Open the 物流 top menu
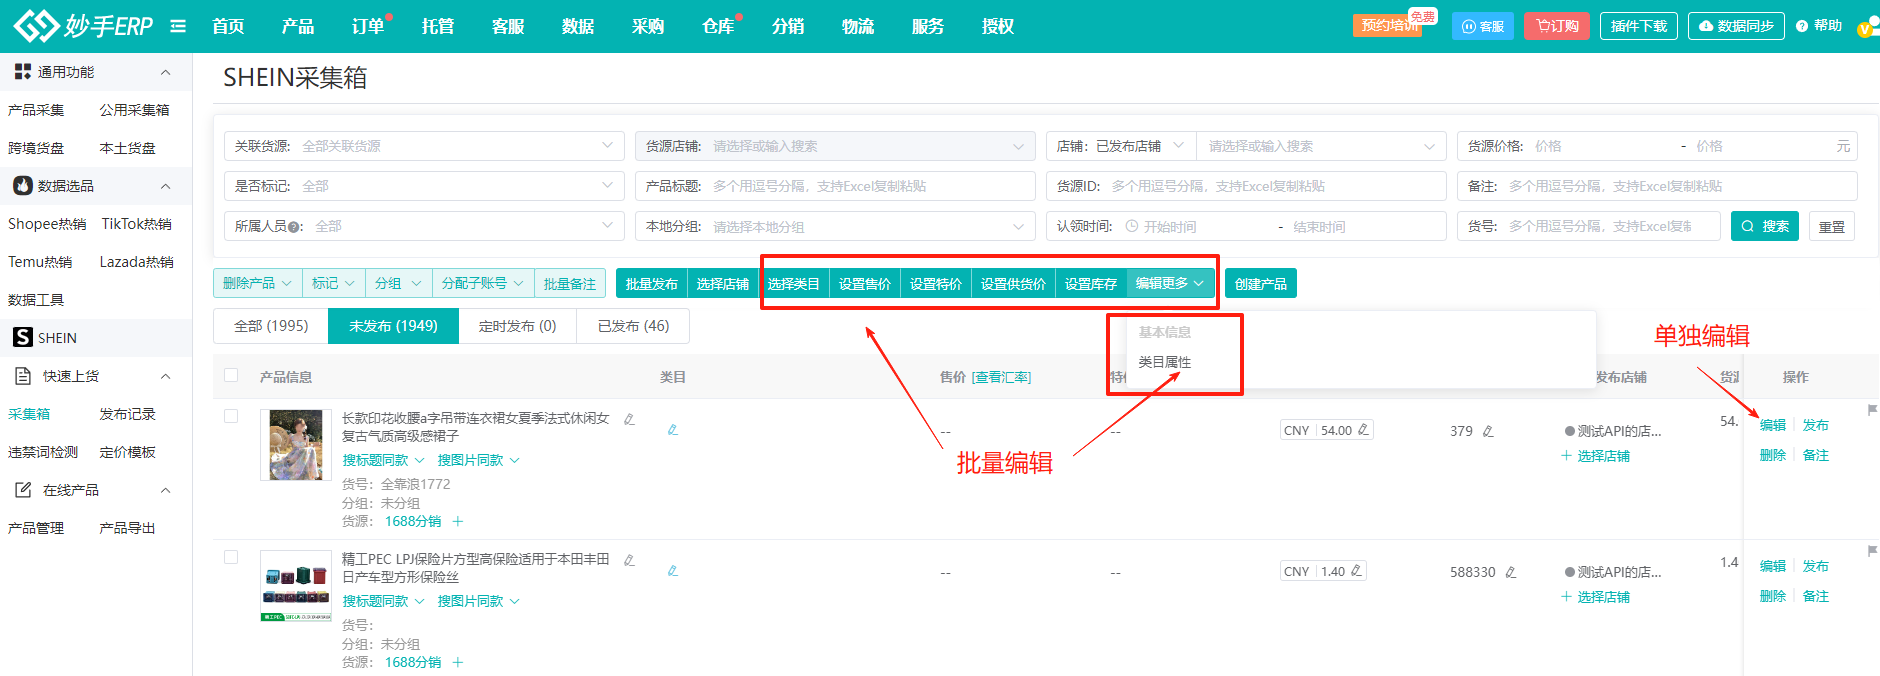The height and width of the screenshot is (676, 1880). click(858, 26)
